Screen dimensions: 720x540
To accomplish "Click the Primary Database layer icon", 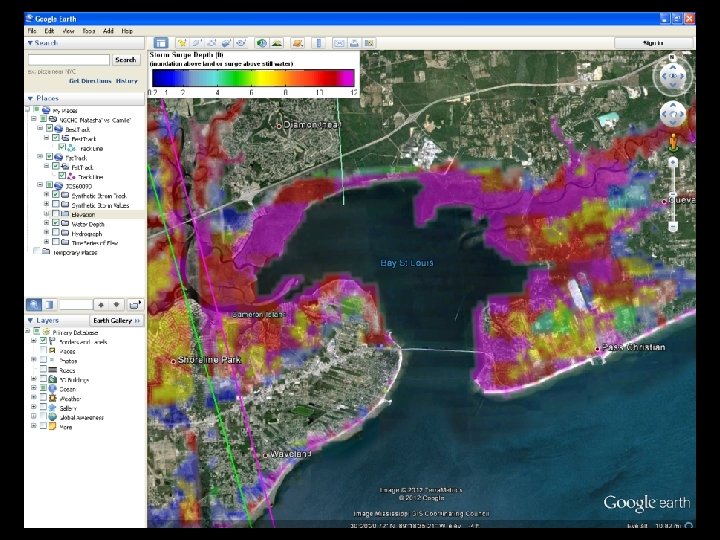I will [x=46, y=332].
